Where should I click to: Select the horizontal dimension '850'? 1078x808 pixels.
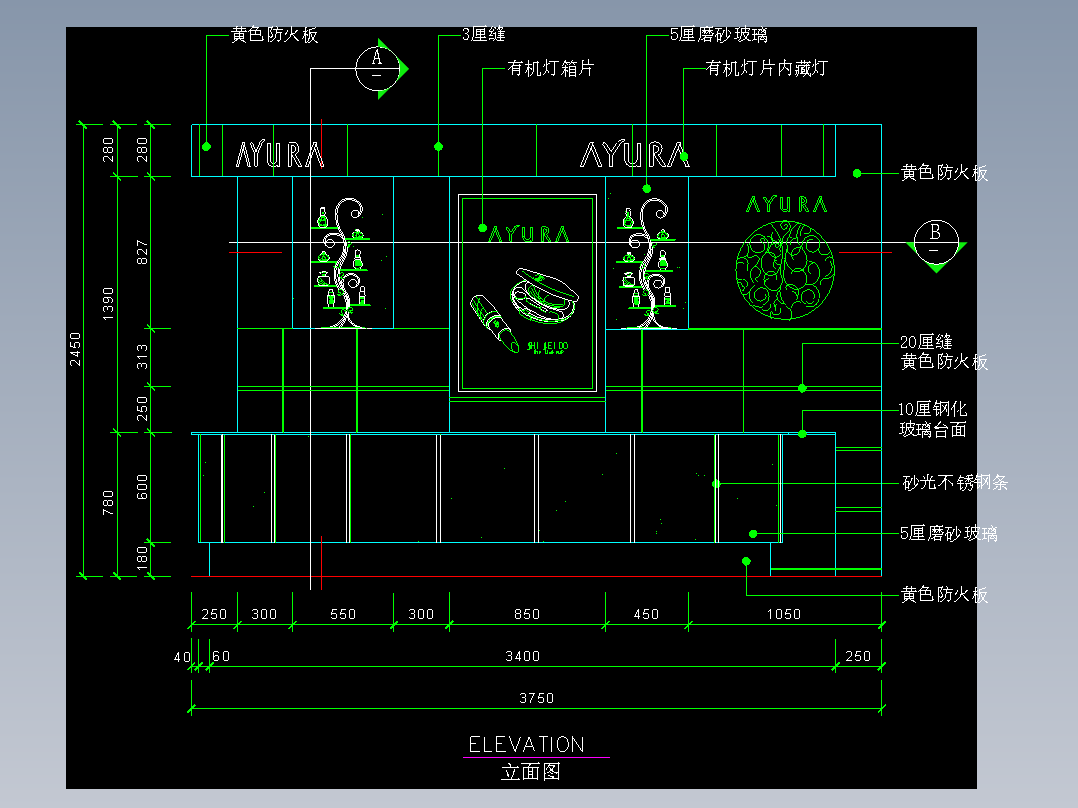527,614
